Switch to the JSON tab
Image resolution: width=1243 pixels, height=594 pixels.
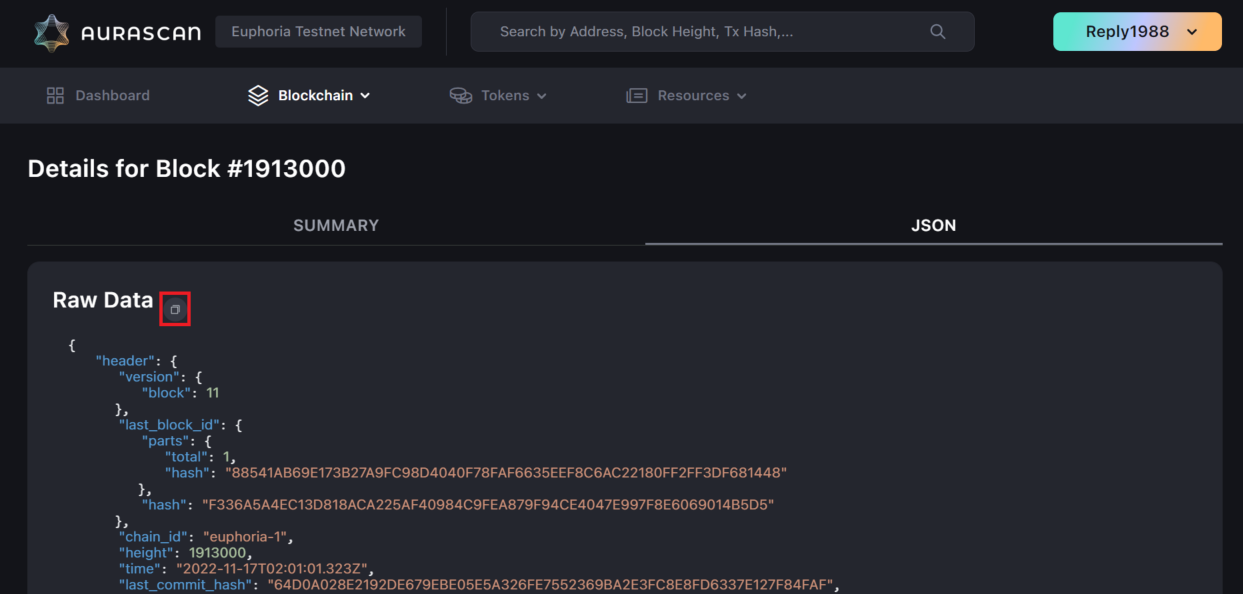point(934,226)
